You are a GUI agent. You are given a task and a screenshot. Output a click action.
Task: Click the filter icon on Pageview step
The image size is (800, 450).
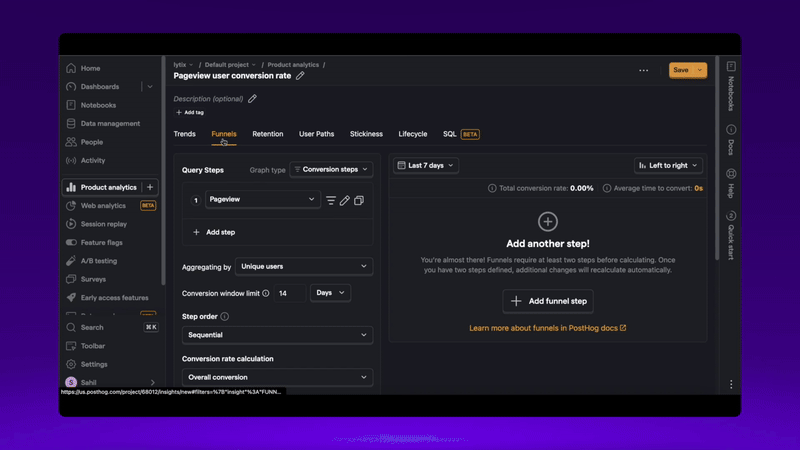click(x=331, y=200)
